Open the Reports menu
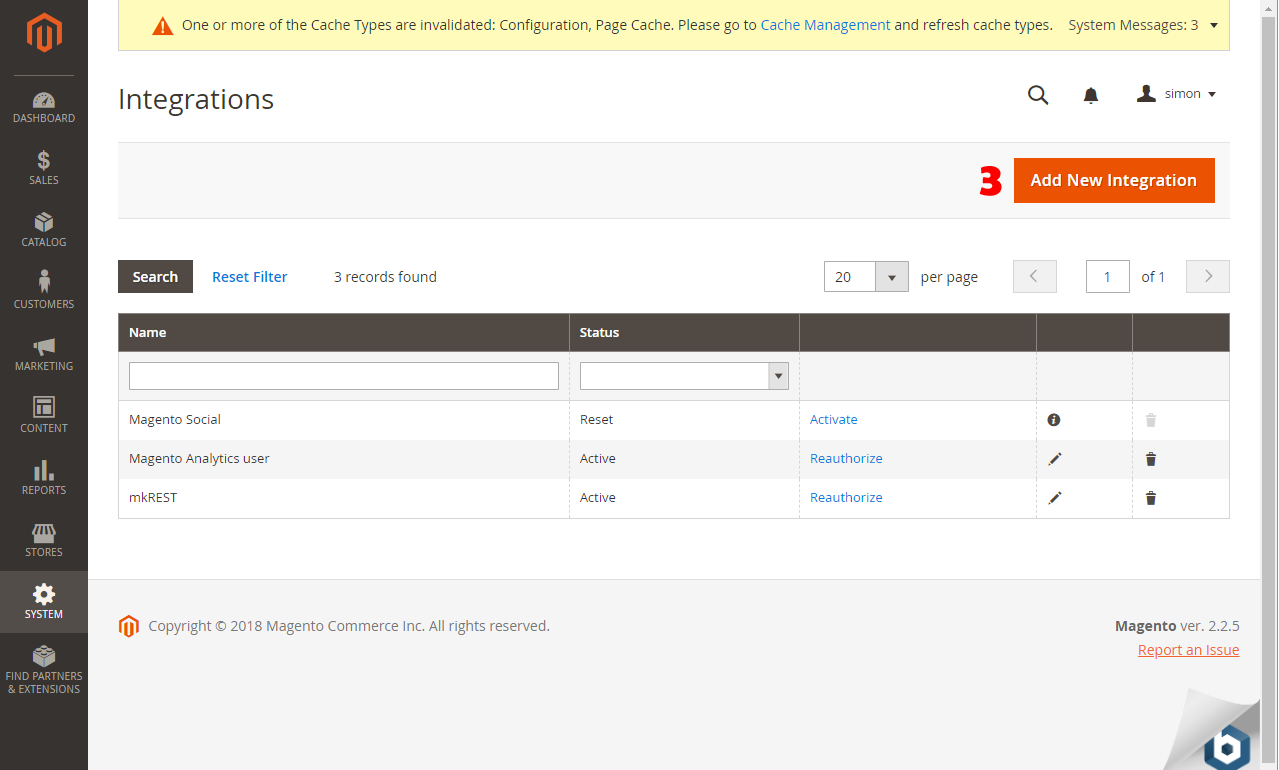The width and height of the screenshot is (1279, 770). 44,478
